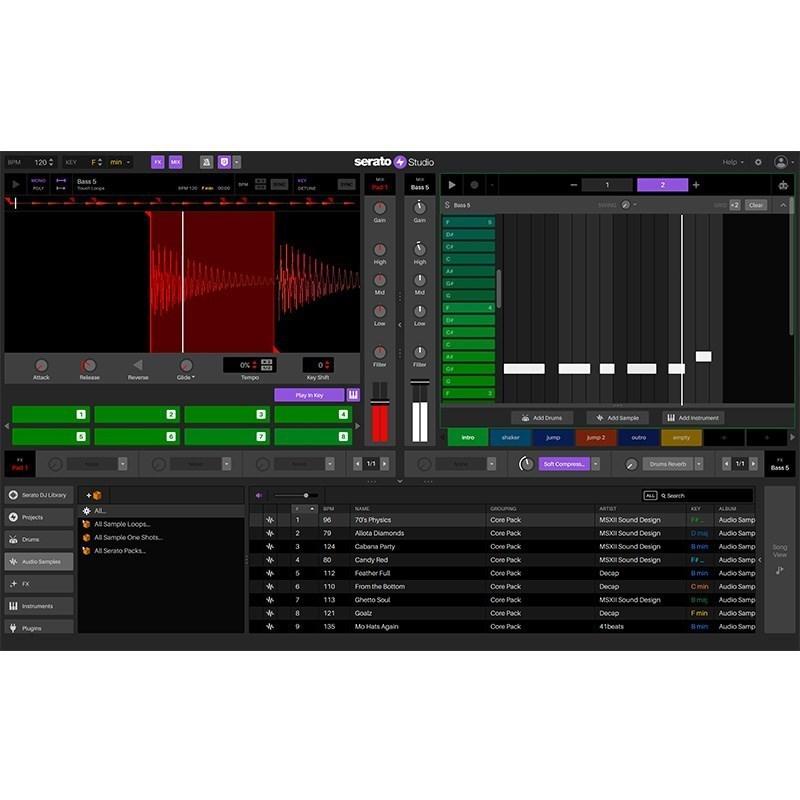Image resolution: width=800 pixels, height=800 pixels.
Task: Open the FX panel from the sidebar
Action: (x=35, y=583)
